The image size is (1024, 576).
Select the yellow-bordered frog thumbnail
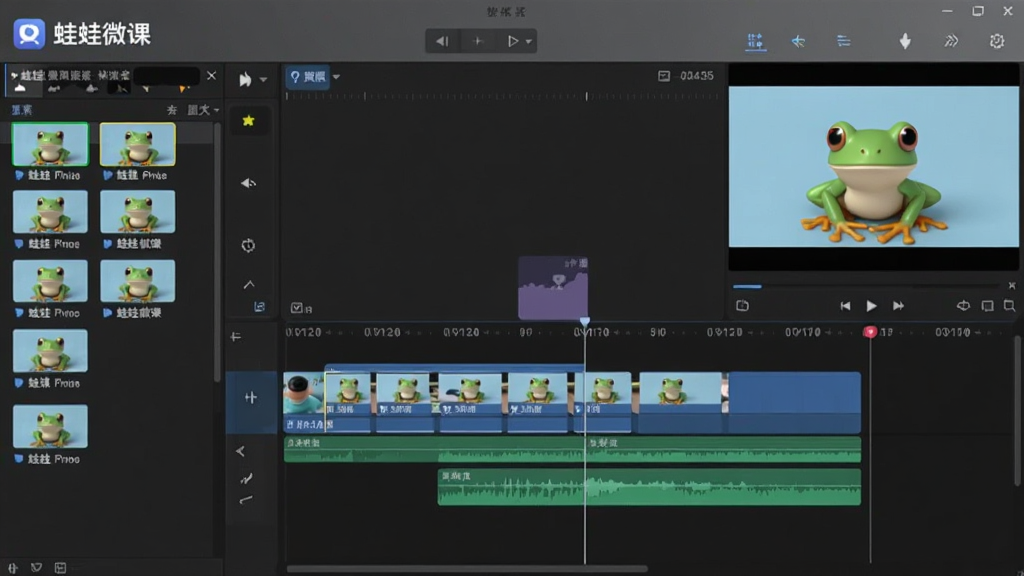click(138, 144)
